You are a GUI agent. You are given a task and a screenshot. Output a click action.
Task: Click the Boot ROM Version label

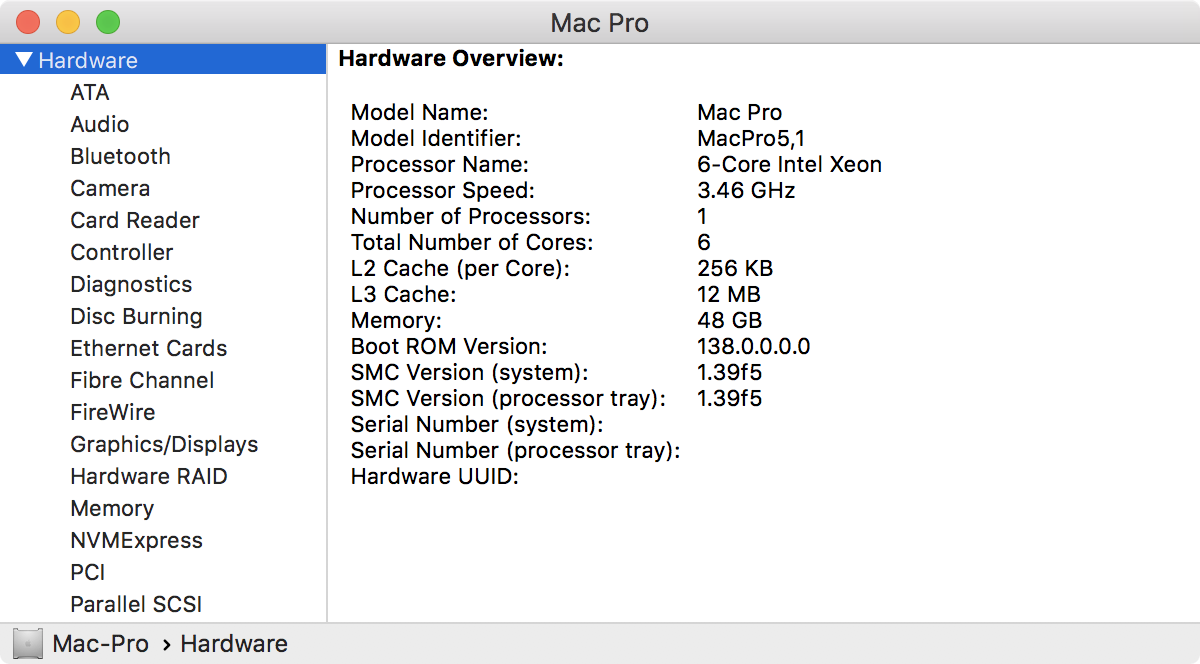pos(449,346)
